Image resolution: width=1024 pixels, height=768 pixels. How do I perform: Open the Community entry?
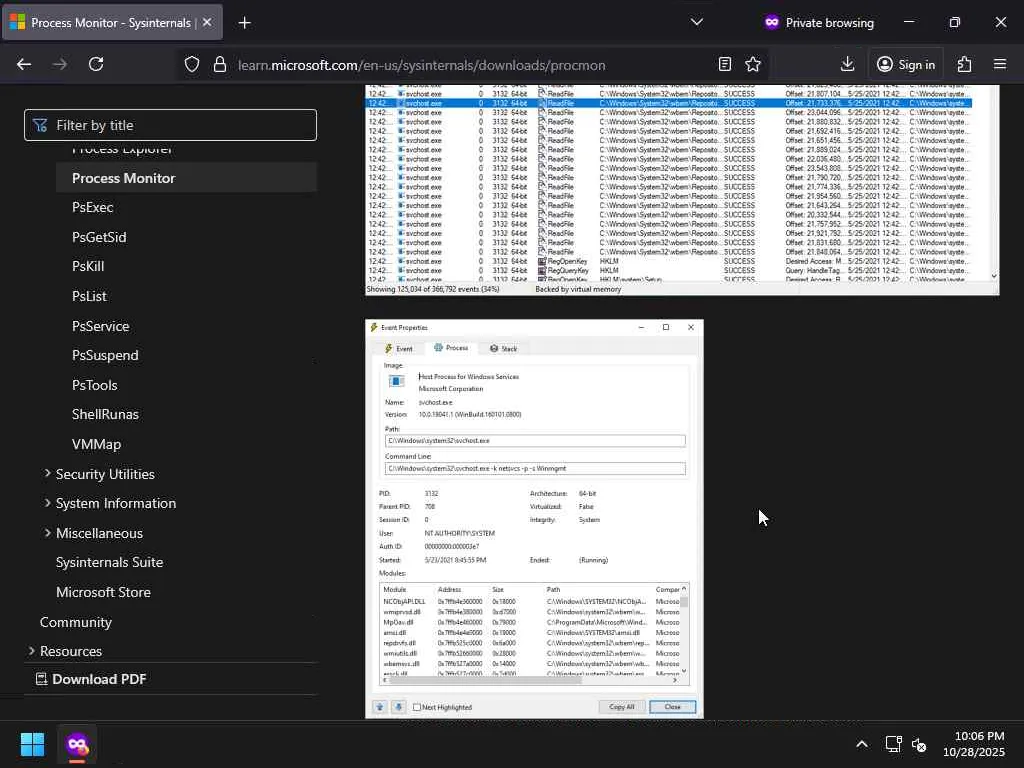[76, 622]
